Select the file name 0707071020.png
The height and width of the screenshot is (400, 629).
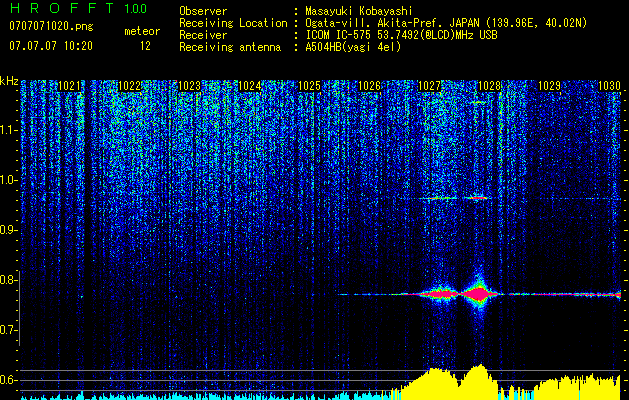tap(51, 27)
